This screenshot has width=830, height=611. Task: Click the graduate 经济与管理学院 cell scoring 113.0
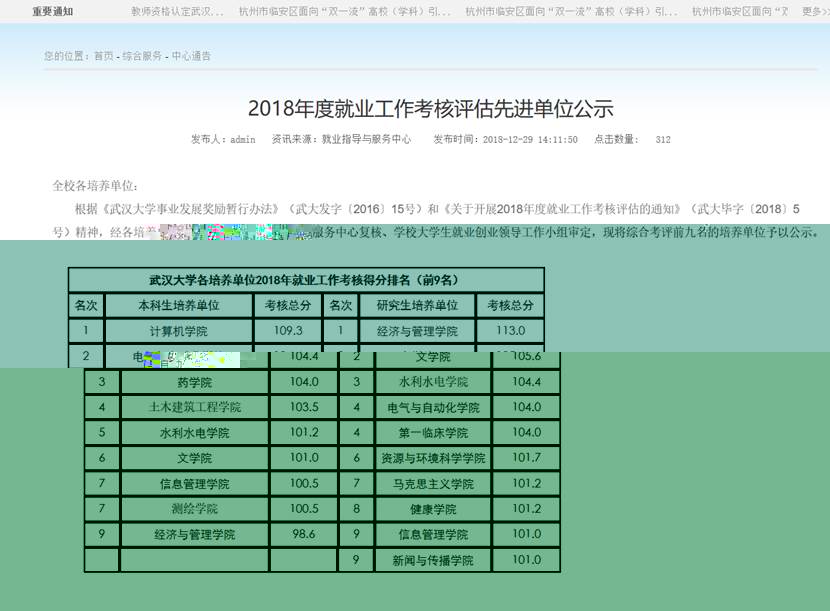[417, 331]
